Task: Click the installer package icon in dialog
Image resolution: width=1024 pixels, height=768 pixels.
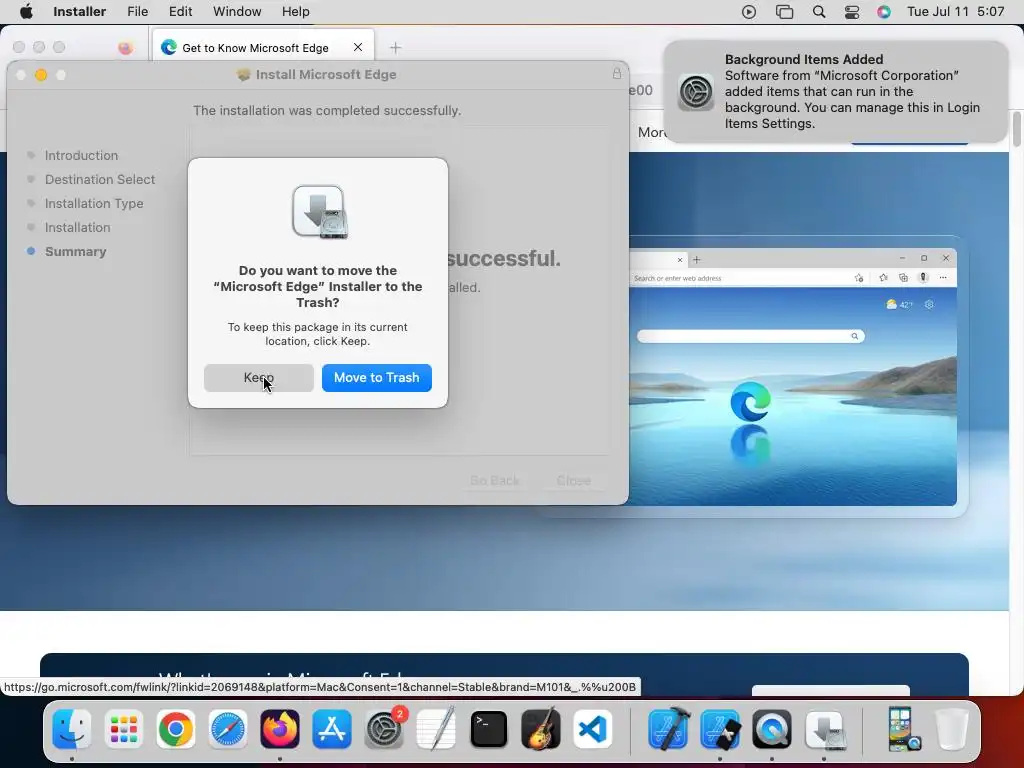Action: (x=319, y=212)
